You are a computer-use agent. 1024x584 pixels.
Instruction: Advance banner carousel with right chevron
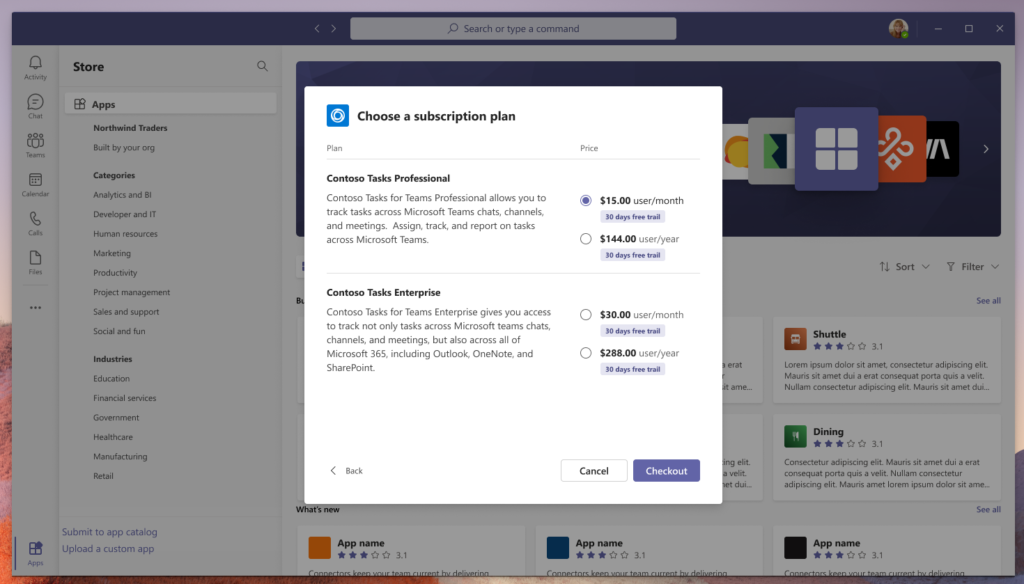tap(985, 149)
